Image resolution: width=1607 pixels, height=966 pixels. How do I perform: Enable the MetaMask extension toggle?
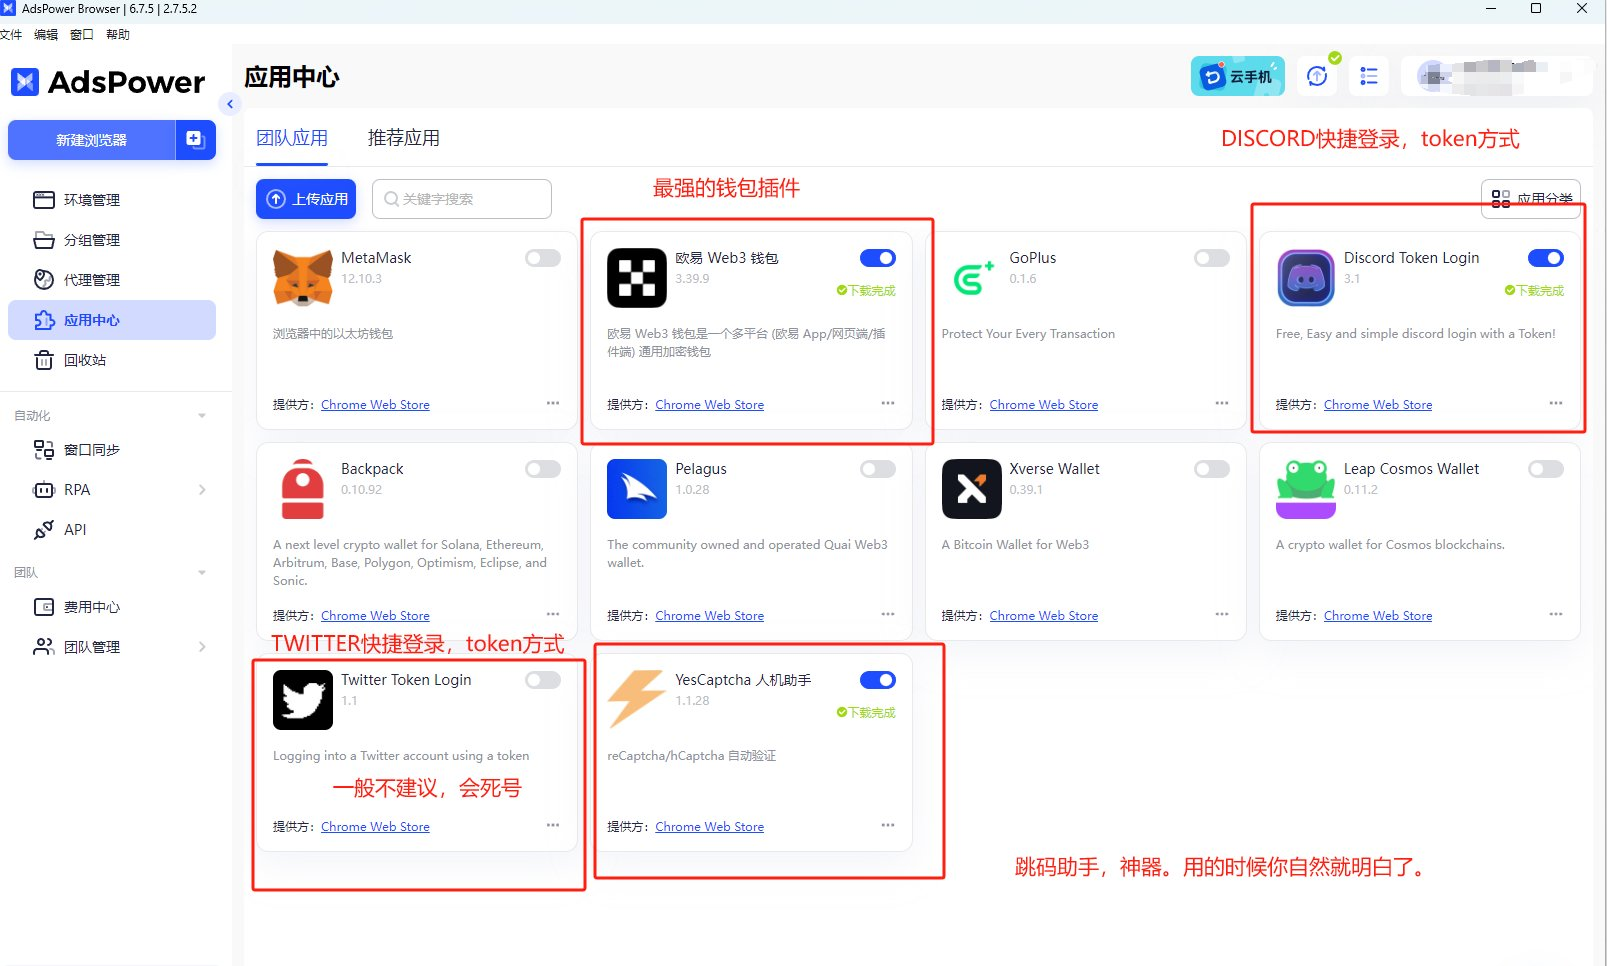[543, 258]
